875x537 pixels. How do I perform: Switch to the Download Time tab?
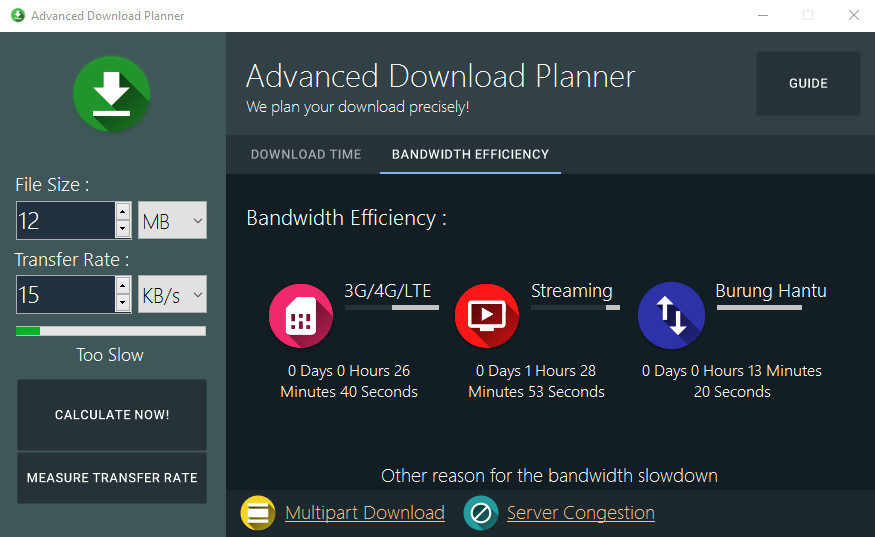(306, 155)
